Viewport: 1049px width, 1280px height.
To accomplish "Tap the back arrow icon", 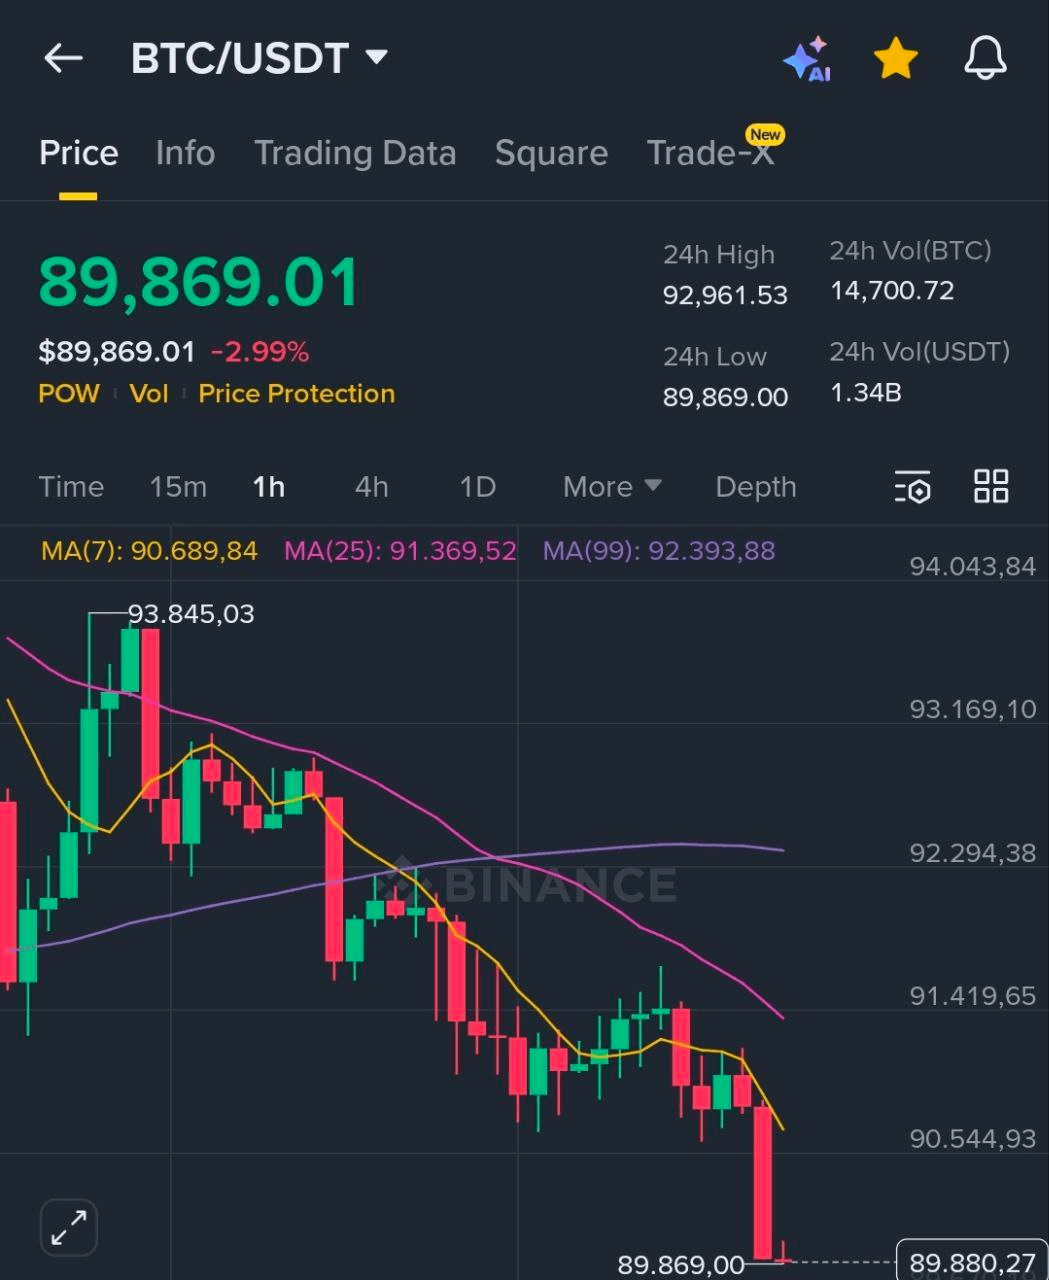I will pos(63,59).
